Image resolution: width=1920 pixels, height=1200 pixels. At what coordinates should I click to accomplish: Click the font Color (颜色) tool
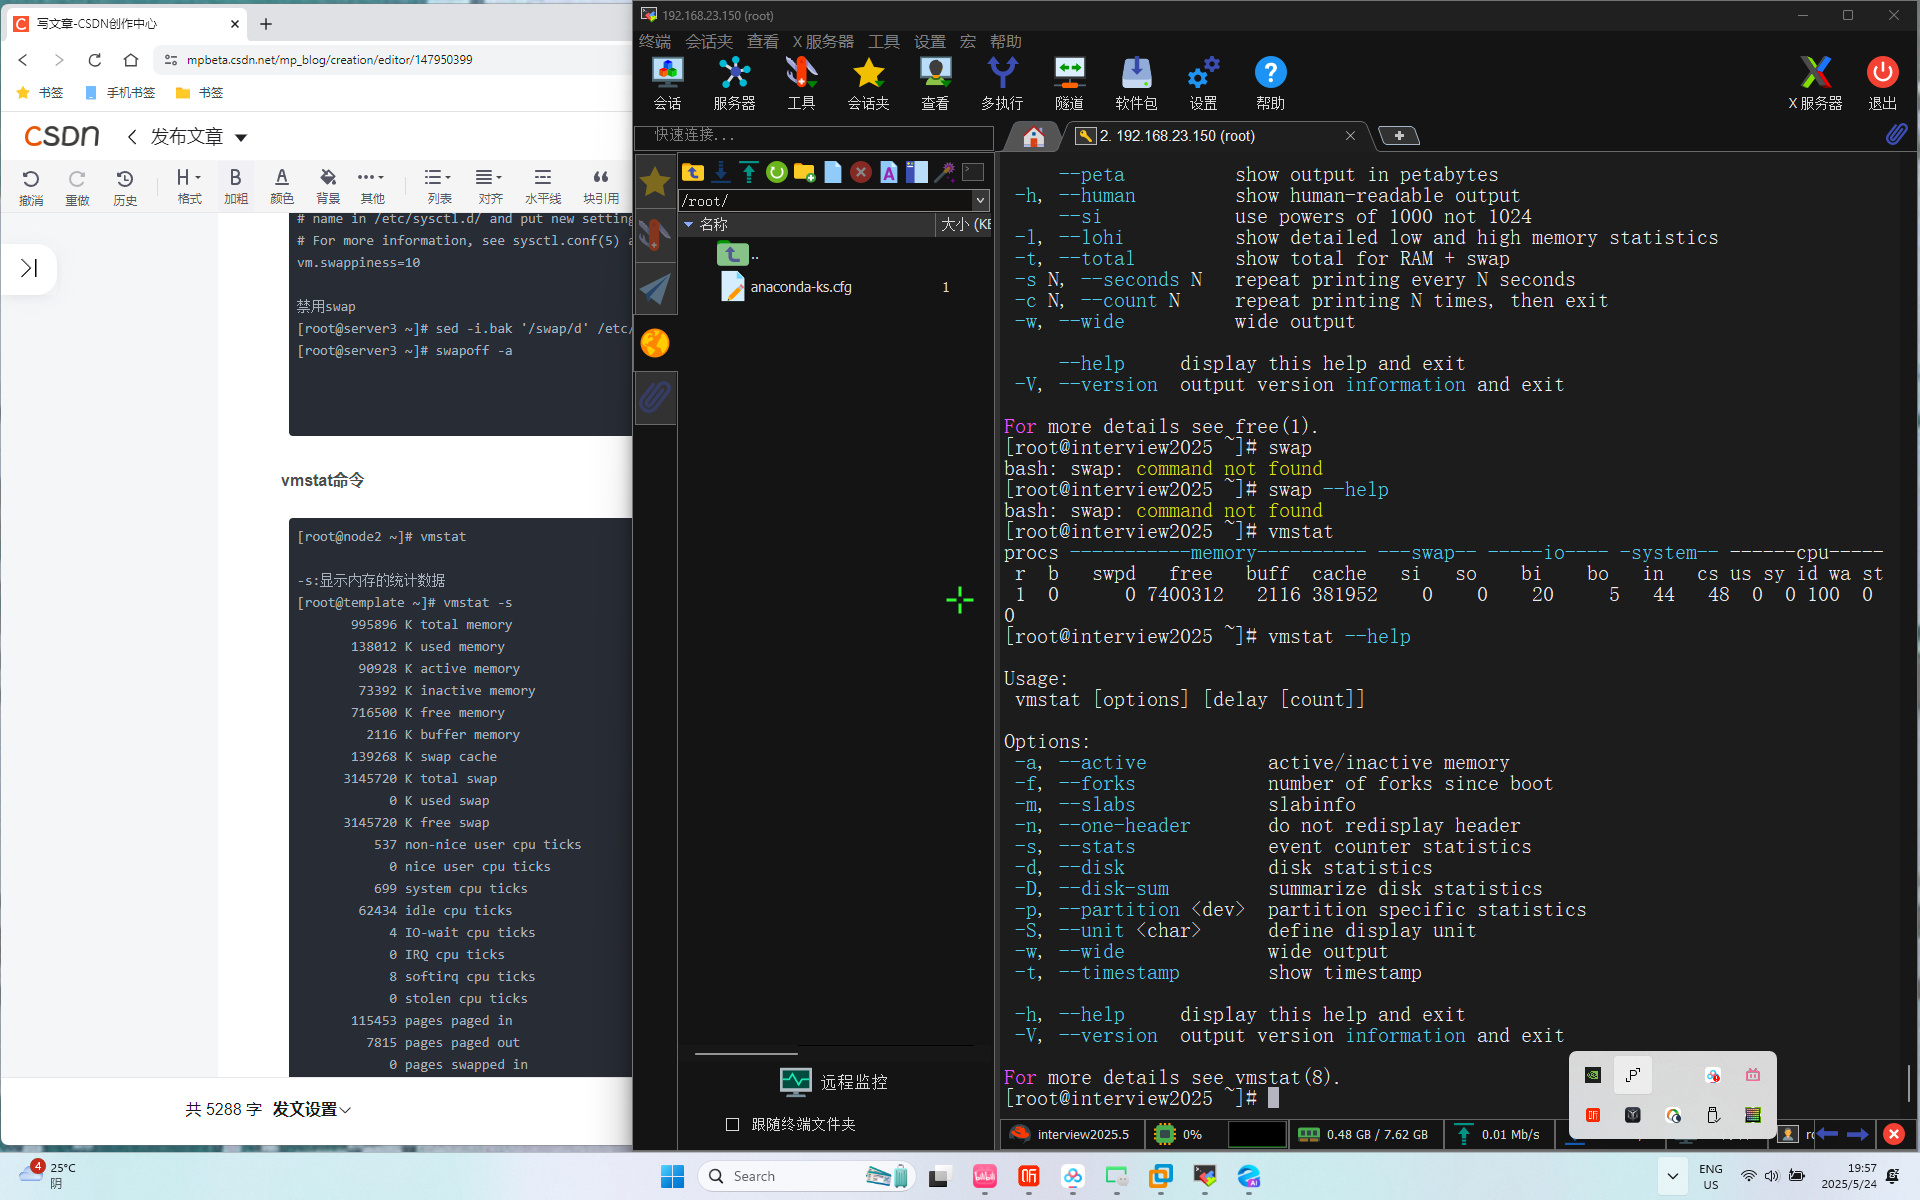281,185
